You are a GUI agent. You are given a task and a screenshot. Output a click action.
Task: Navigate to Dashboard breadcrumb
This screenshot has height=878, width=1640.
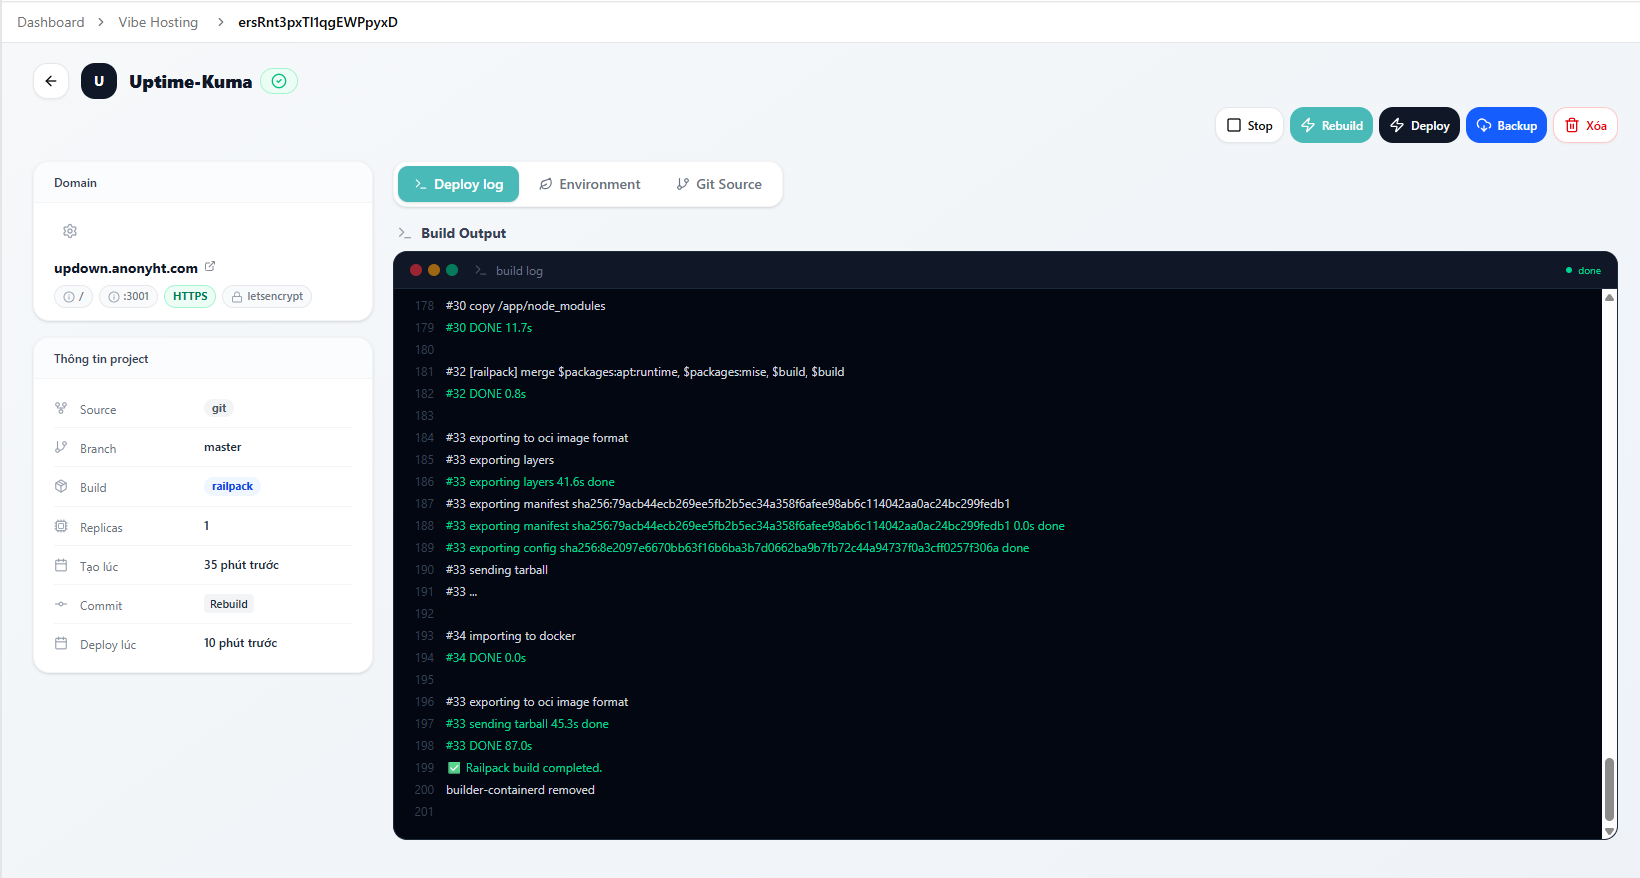coord(51,22)
